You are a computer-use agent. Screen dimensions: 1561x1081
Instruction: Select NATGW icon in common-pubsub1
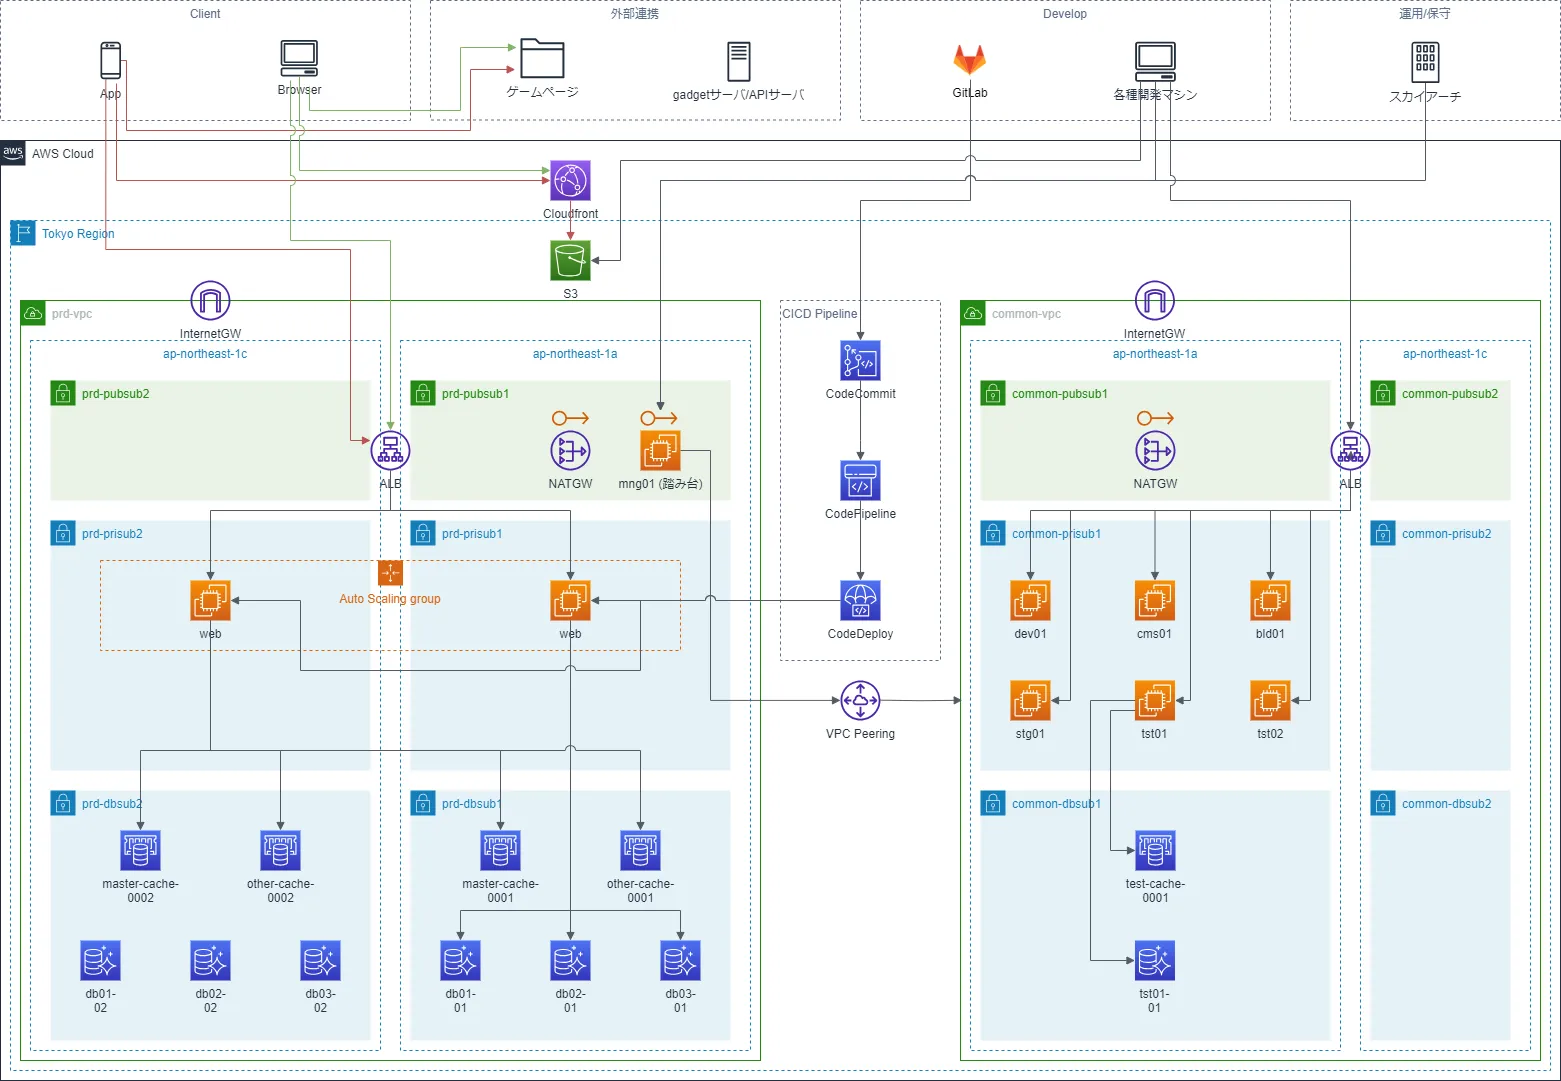[1155, 451]
